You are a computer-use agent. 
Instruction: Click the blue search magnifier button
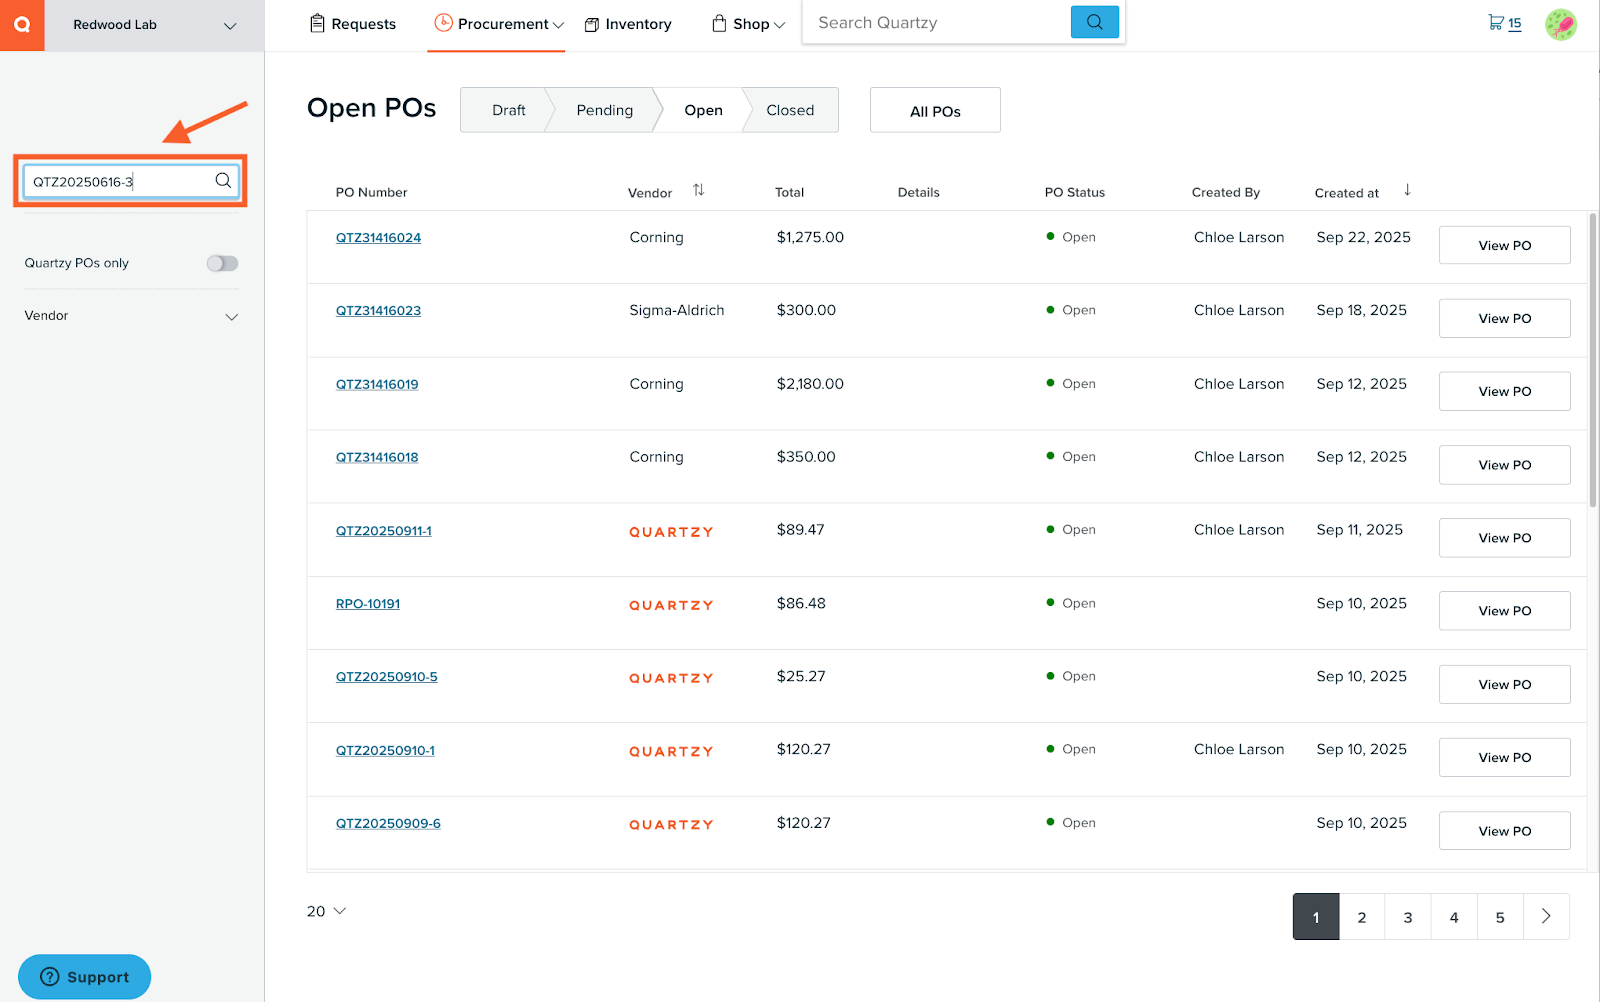(1095, 21)
